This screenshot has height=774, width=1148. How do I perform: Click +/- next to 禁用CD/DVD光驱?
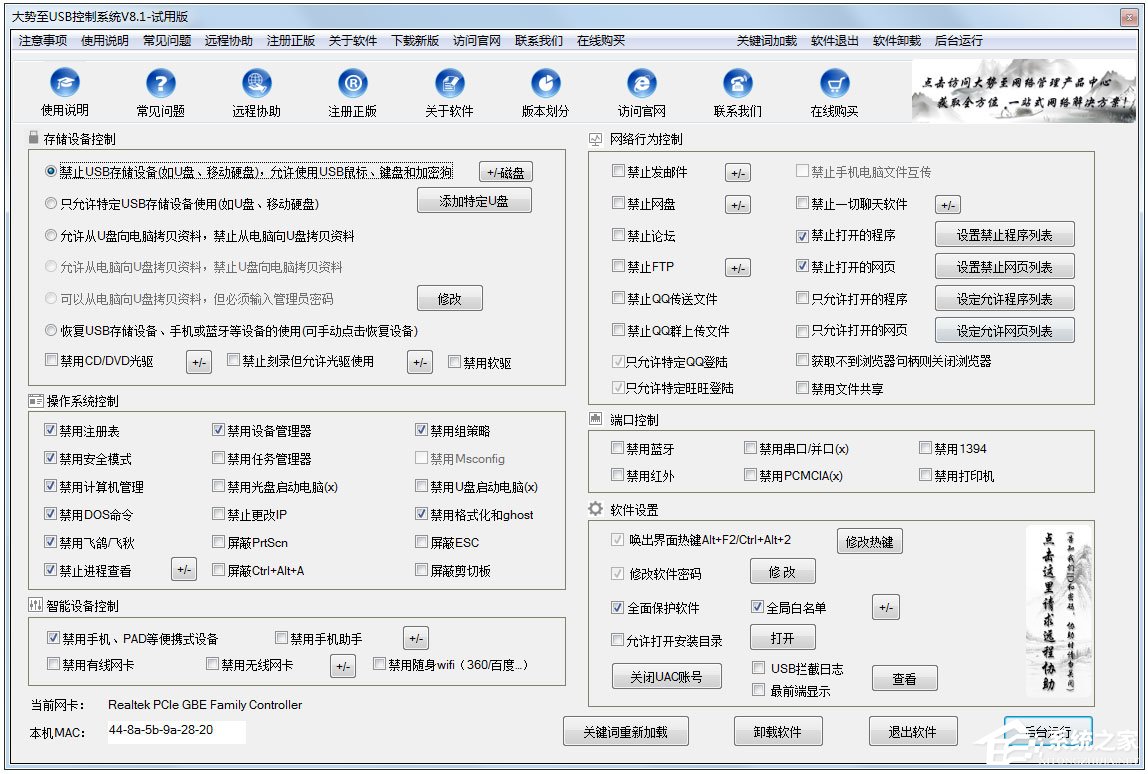pyautogui.click(x=198, y=361)
